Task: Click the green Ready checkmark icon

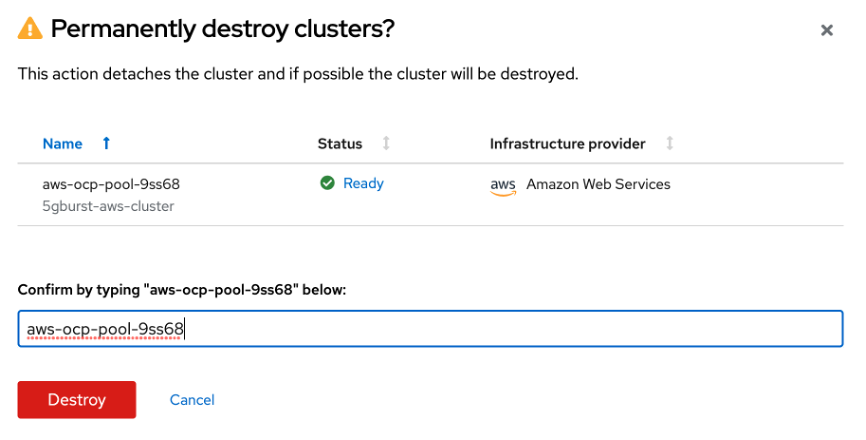Action: (326, 184)
